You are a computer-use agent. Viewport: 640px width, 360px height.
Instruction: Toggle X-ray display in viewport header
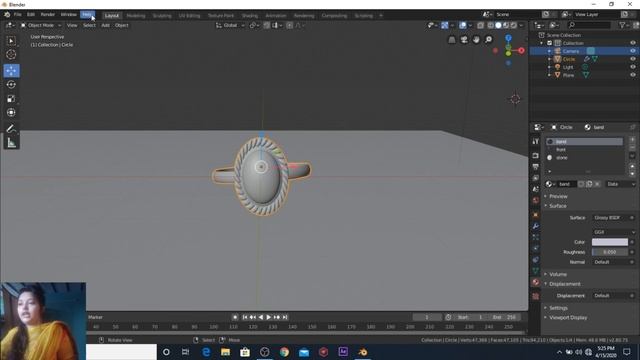480,25
